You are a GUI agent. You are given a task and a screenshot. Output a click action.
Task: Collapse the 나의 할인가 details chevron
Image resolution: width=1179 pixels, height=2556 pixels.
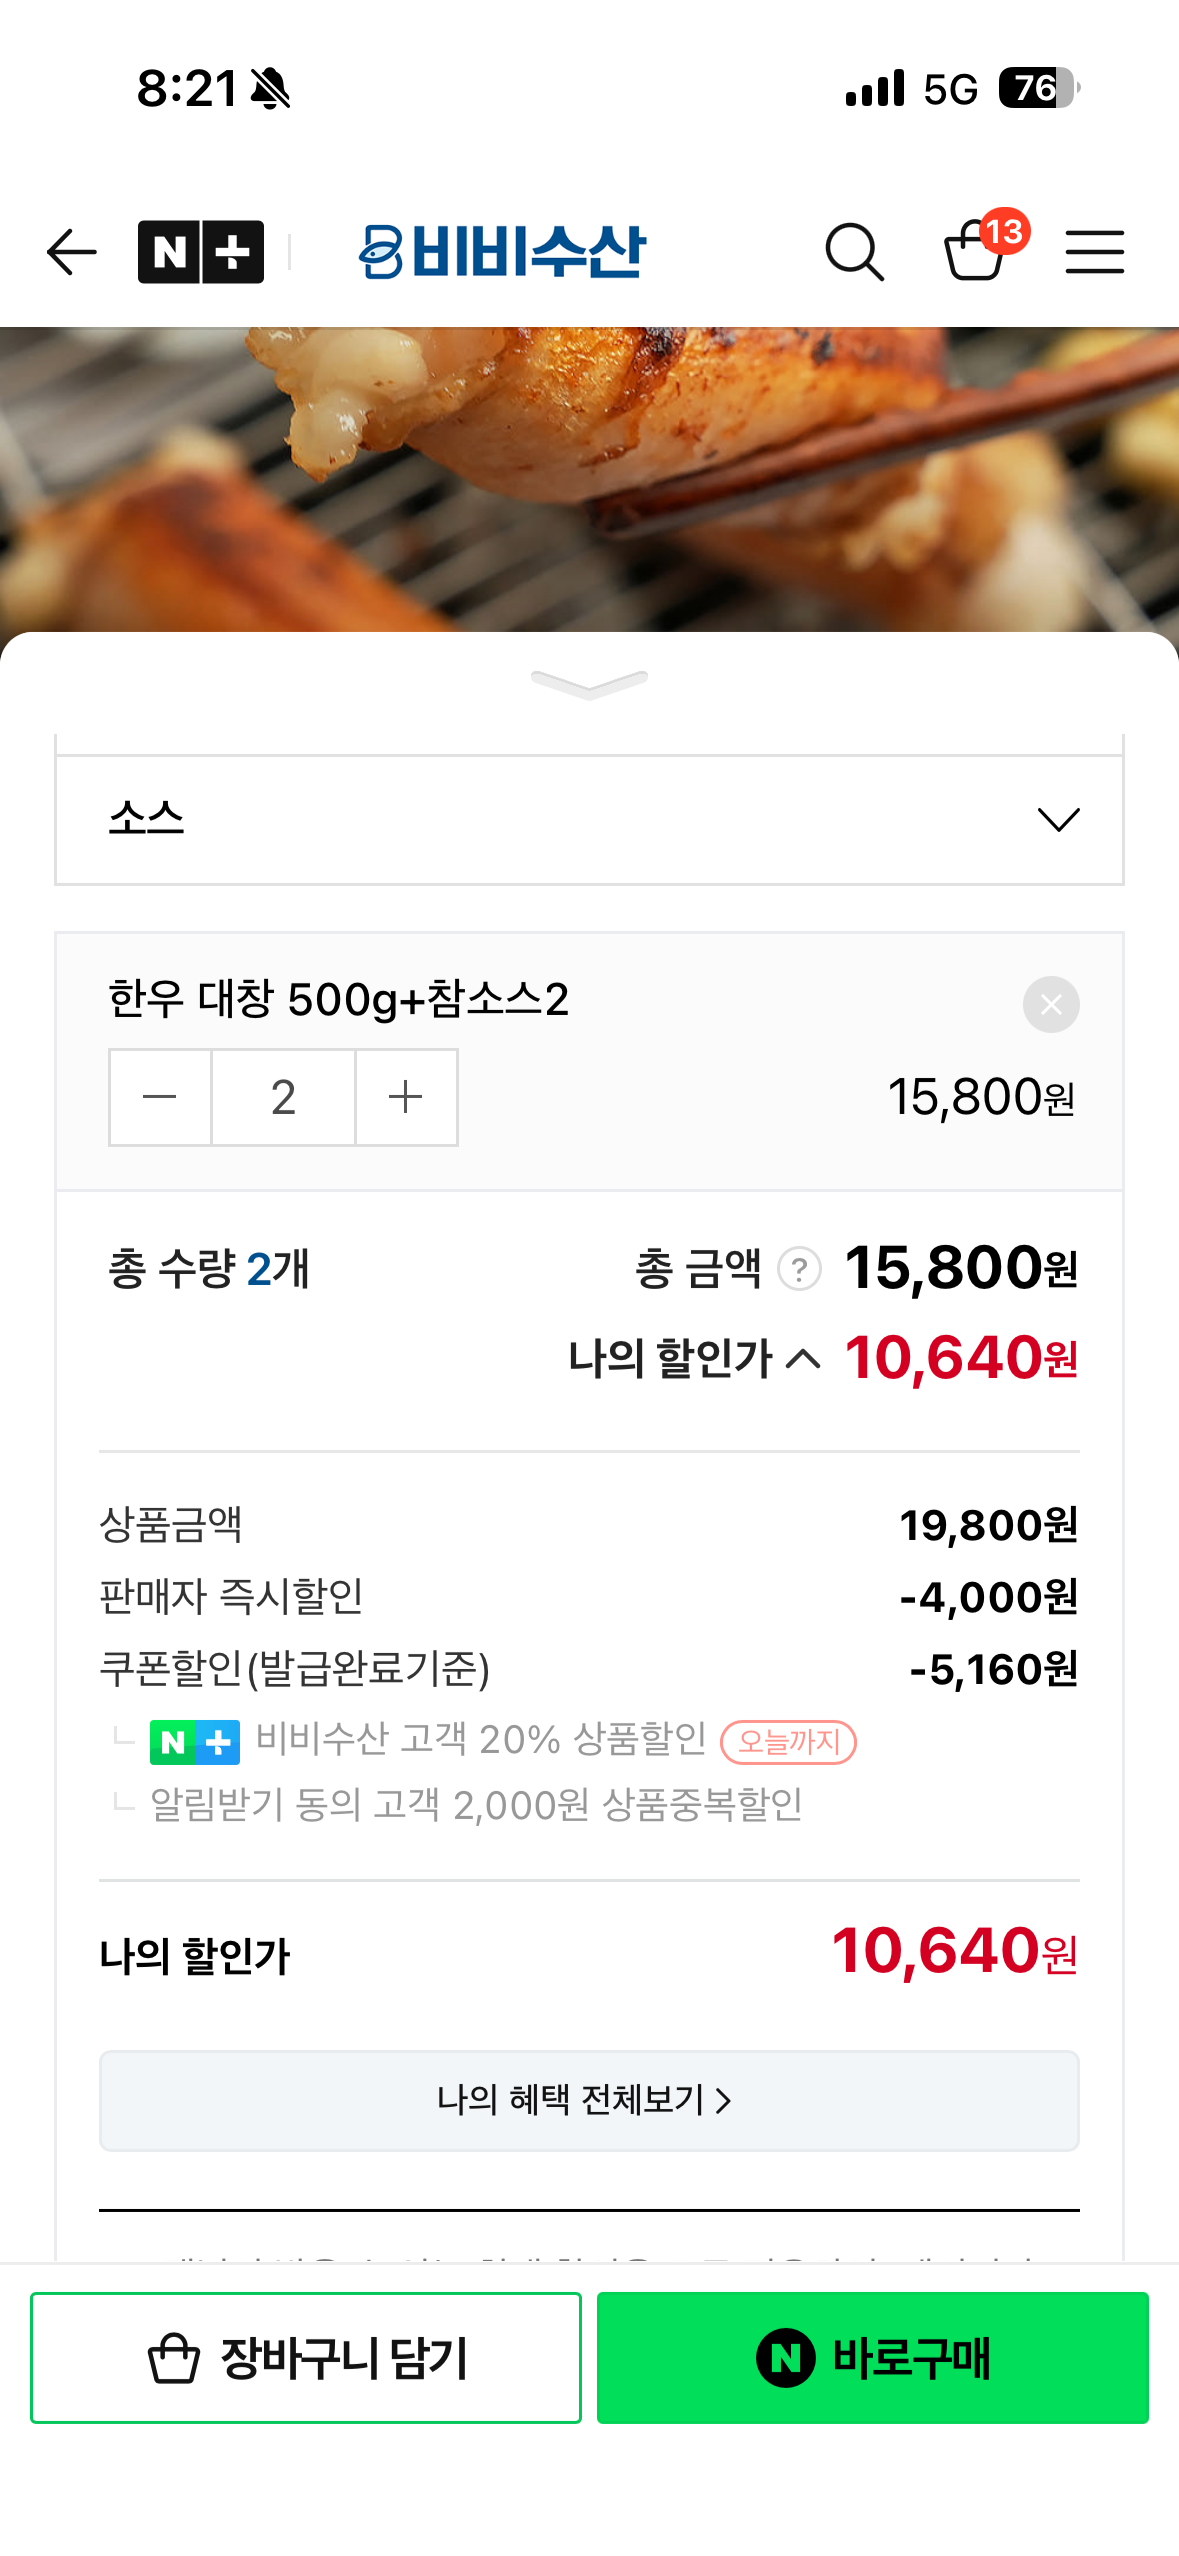[803, 1358]
